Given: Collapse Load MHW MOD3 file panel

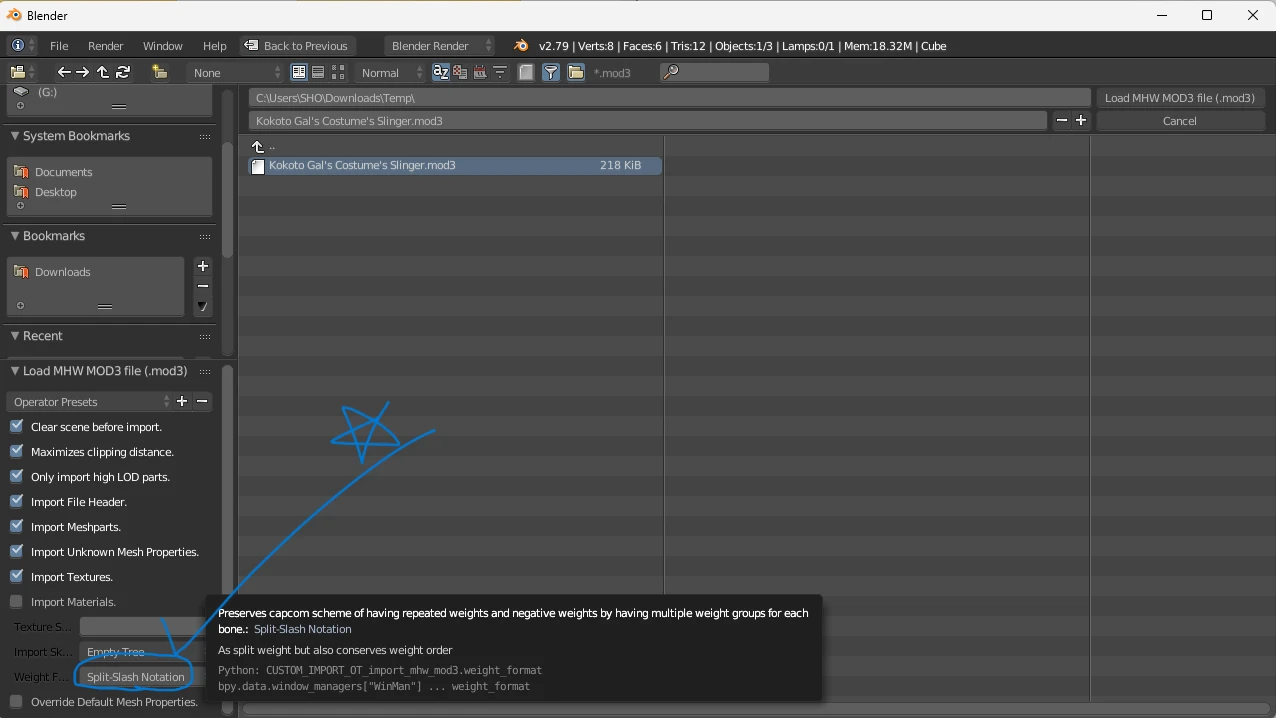Looking at the screenshot, I should pos(15,371).
